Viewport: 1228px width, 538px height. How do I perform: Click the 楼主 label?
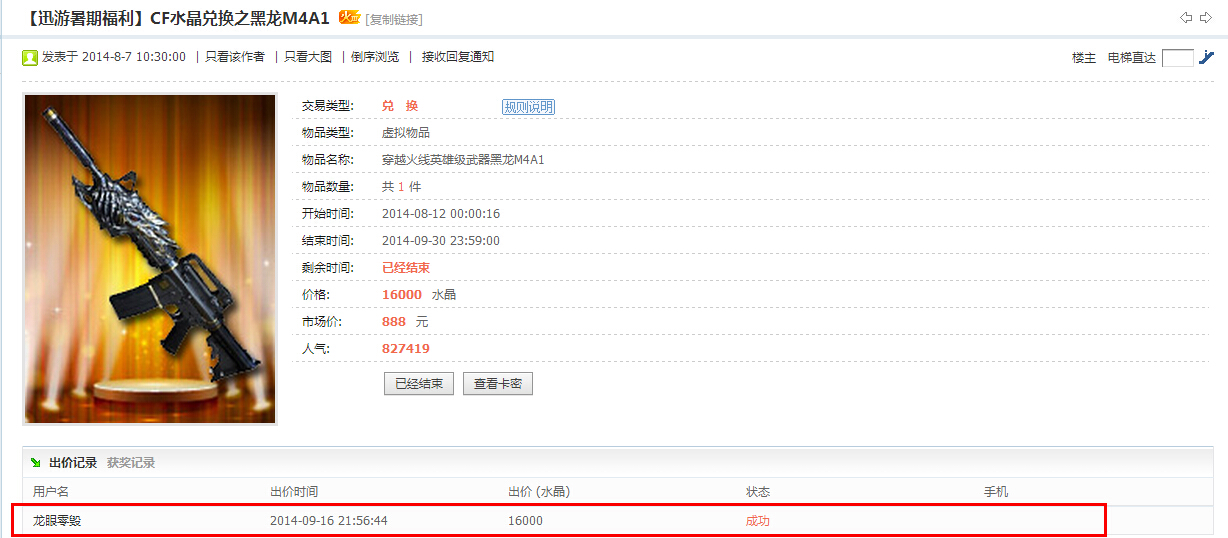click(1084, 58)
